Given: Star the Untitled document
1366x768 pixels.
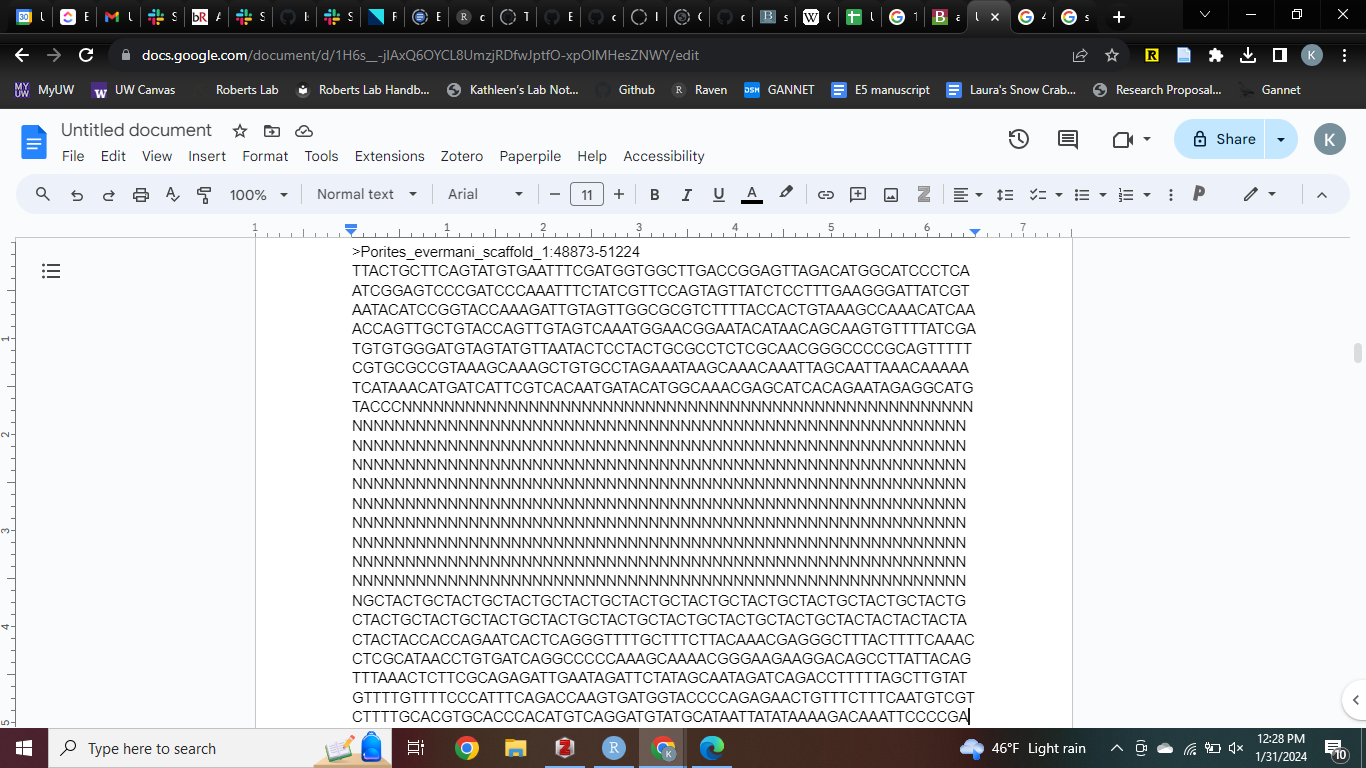Looking at the screenshot, I should click(240, 131).
